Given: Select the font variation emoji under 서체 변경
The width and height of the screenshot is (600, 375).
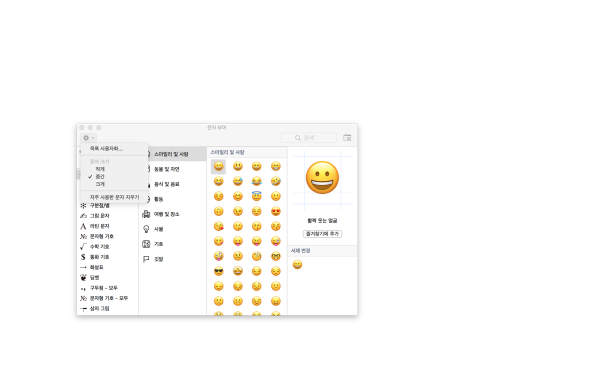Looking at the screenshot, I should tap(297, 264).
